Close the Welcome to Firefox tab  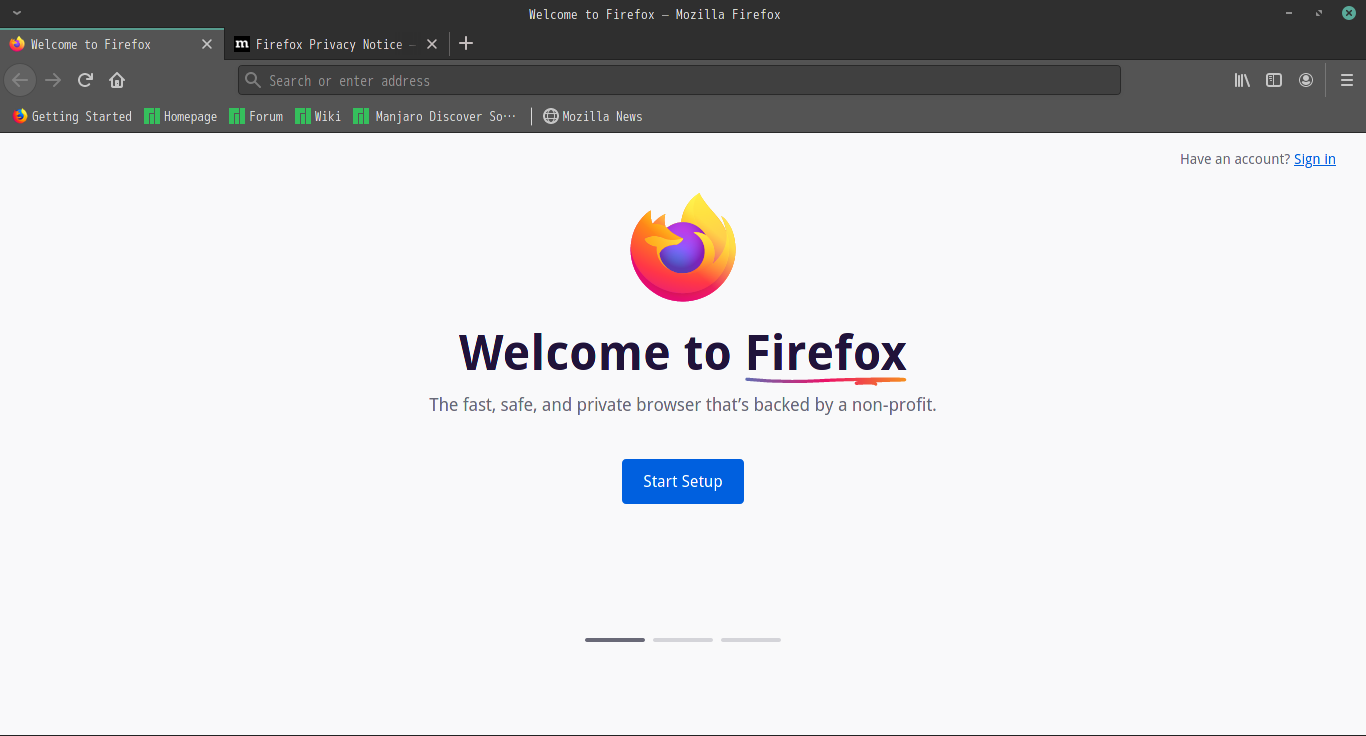point(207,44)
